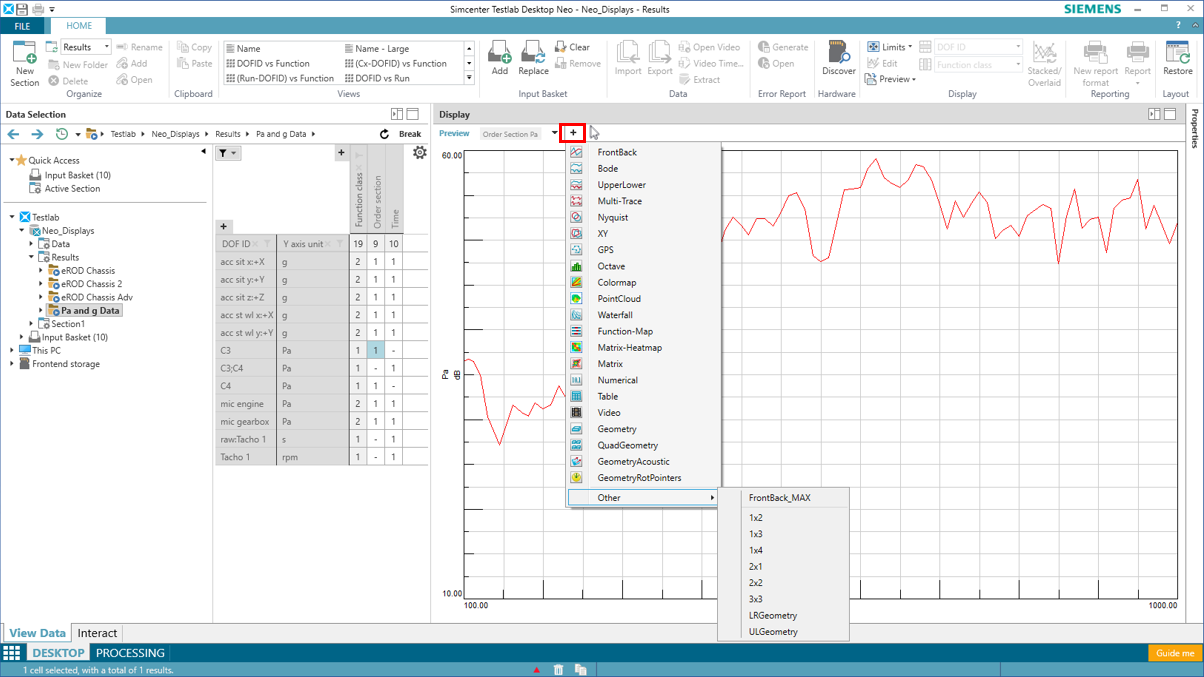Collapse the Quick Access tree group

pyautogui.click(x=12, y=160)
